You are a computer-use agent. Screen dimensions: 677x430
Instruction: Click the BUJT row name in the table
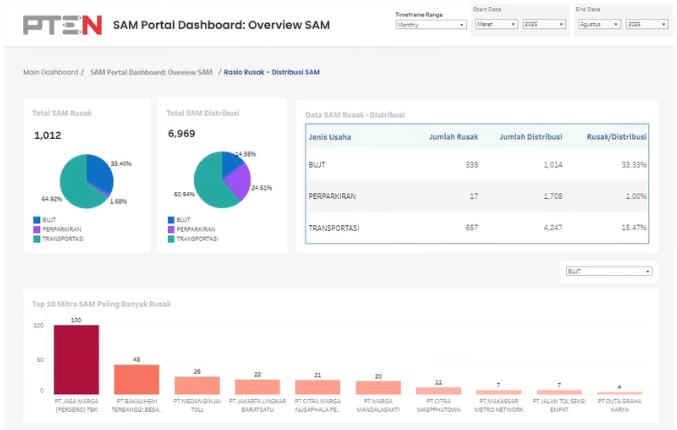[x=317, y=165]
